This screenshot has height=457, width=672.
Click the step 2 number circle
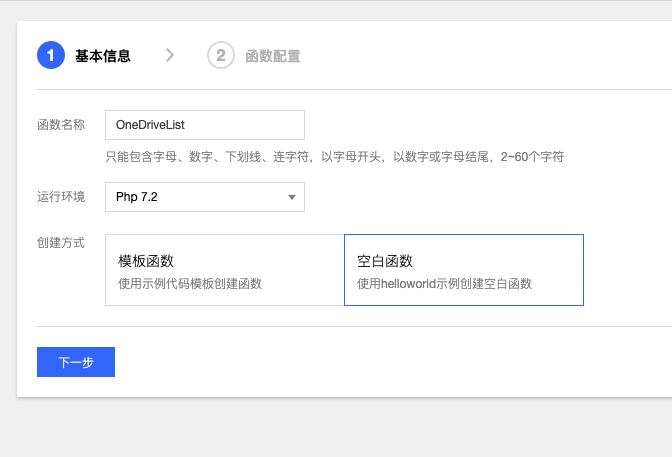pyautogui.click(x=221, y=56)
